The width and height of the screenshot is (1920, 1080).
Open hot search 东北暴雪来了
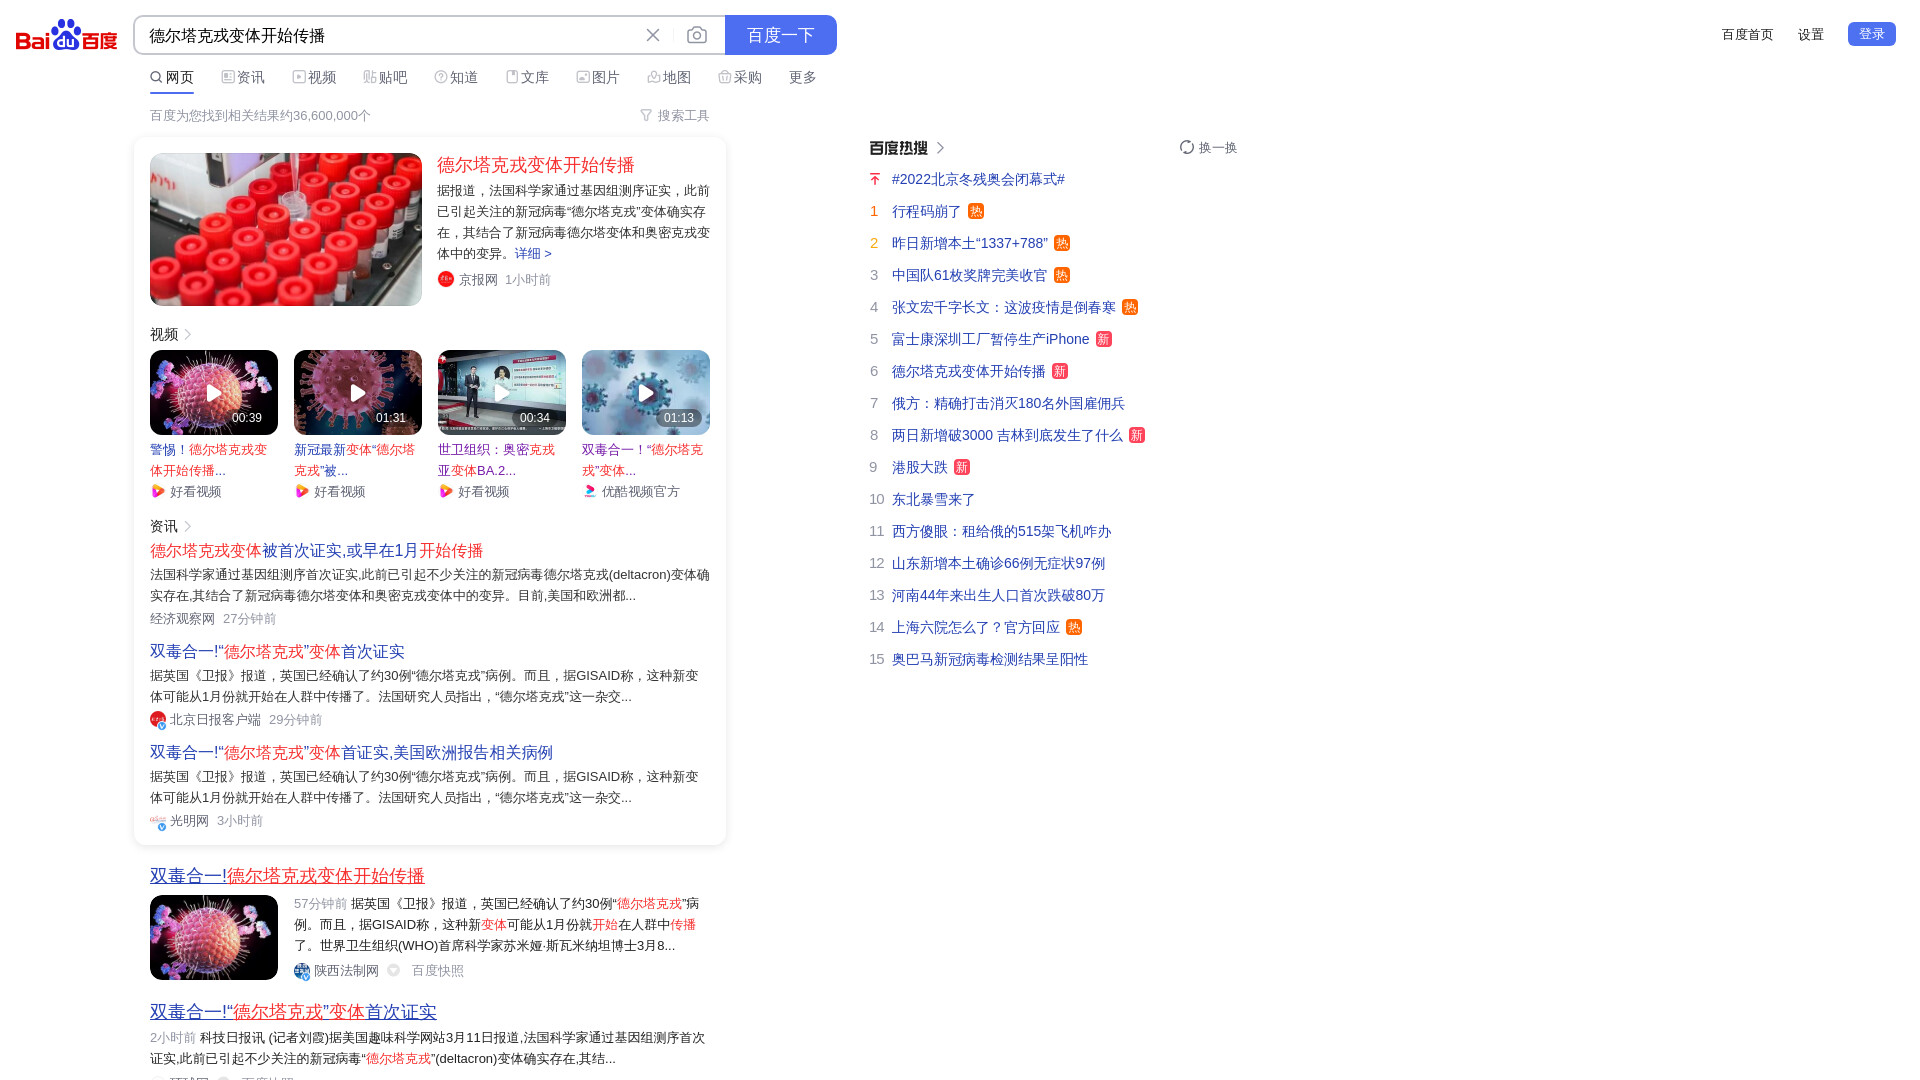[x=933, y=499]
